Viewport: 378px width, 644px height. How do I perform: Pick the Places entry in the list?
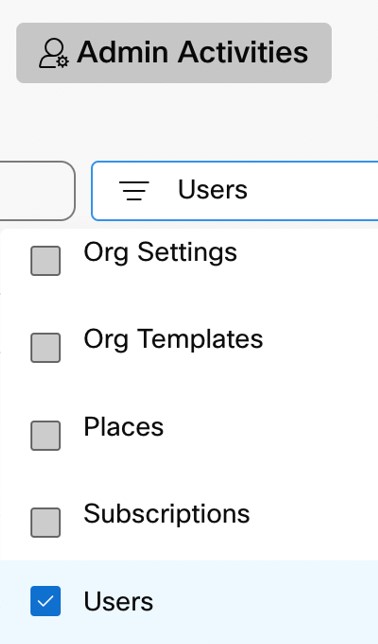[124, 427]
